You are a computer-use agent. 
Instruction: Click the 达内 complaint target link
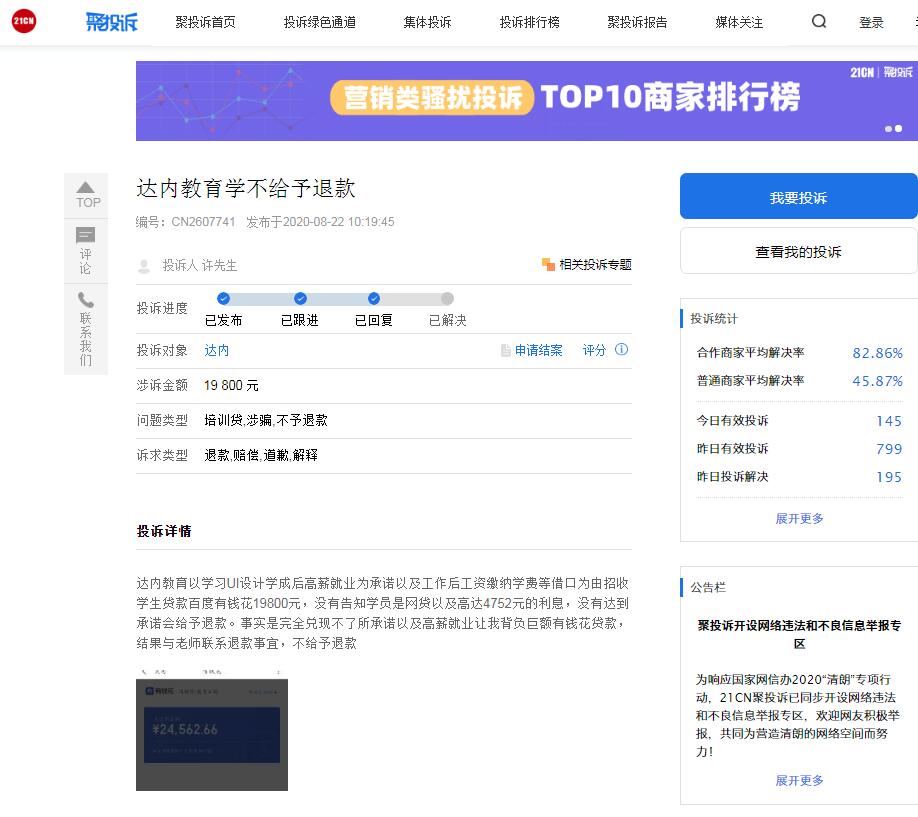pyautogui.click(x=217, y=350)
